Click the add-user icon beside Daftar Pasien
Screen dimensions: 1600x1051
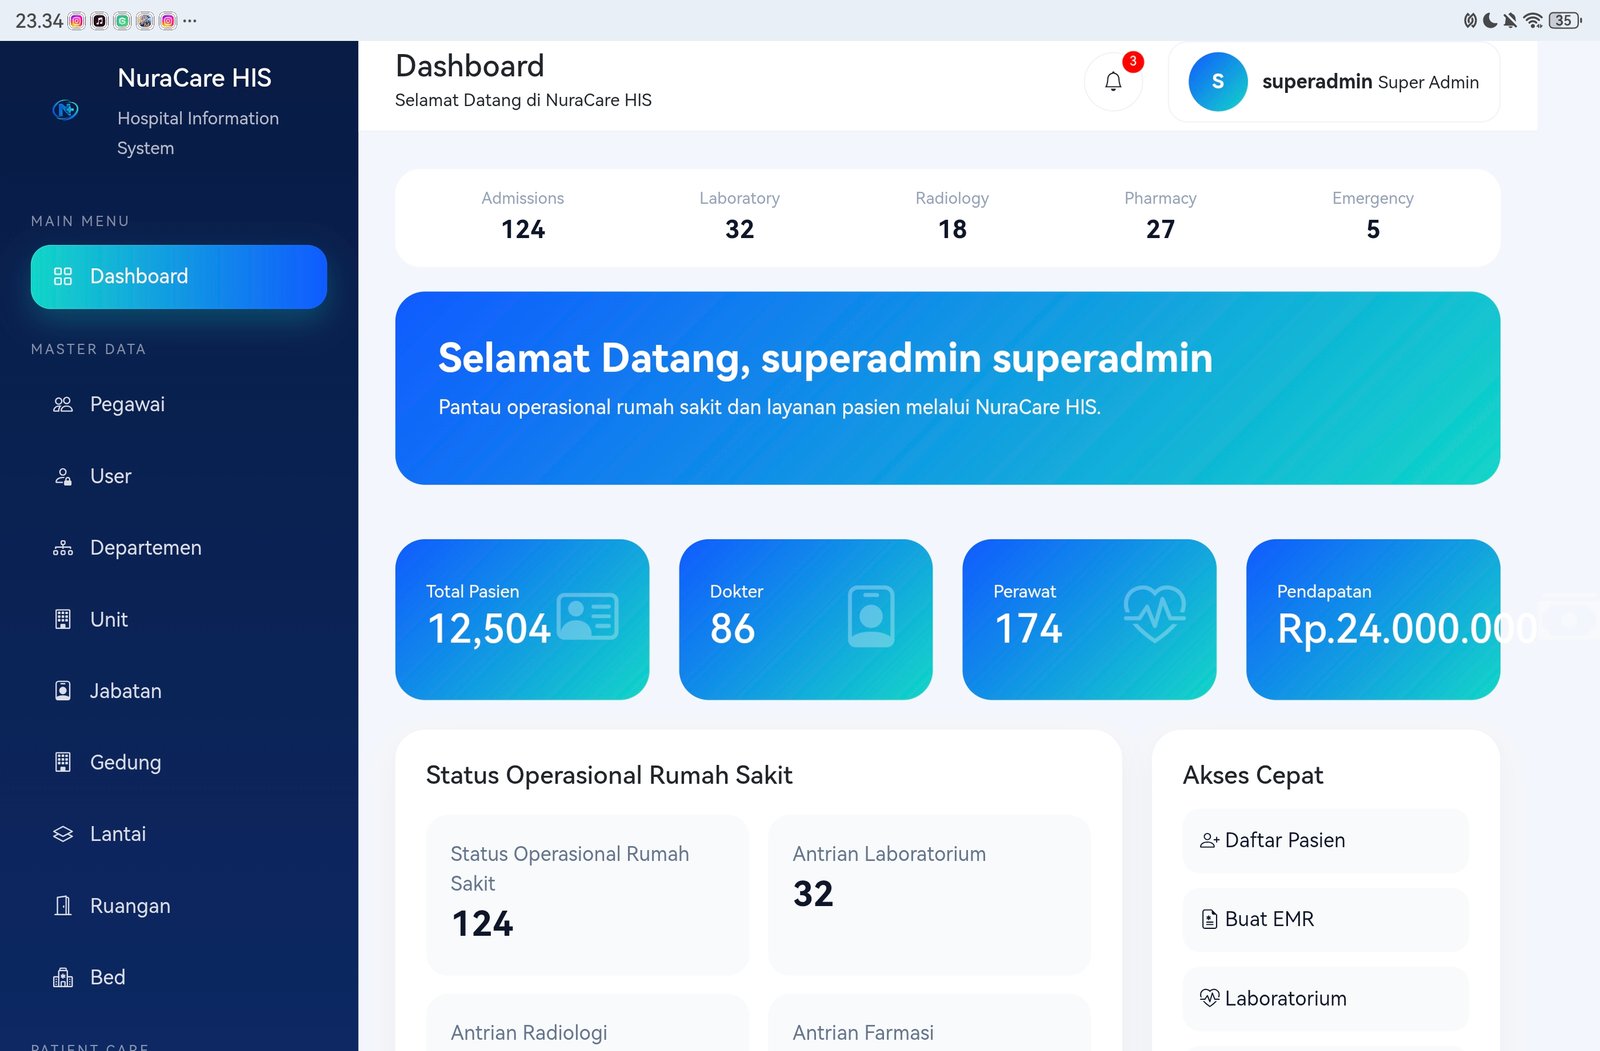coord(1209,841)
